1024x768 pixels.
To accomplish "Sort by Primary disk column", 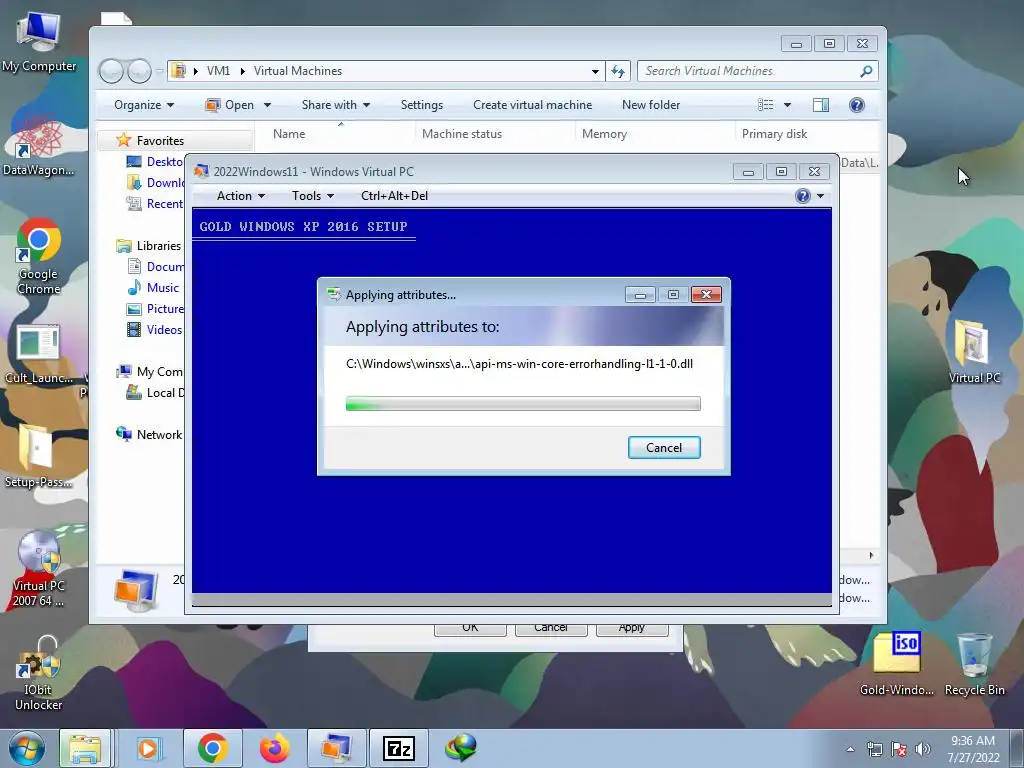I will [775, 134].
